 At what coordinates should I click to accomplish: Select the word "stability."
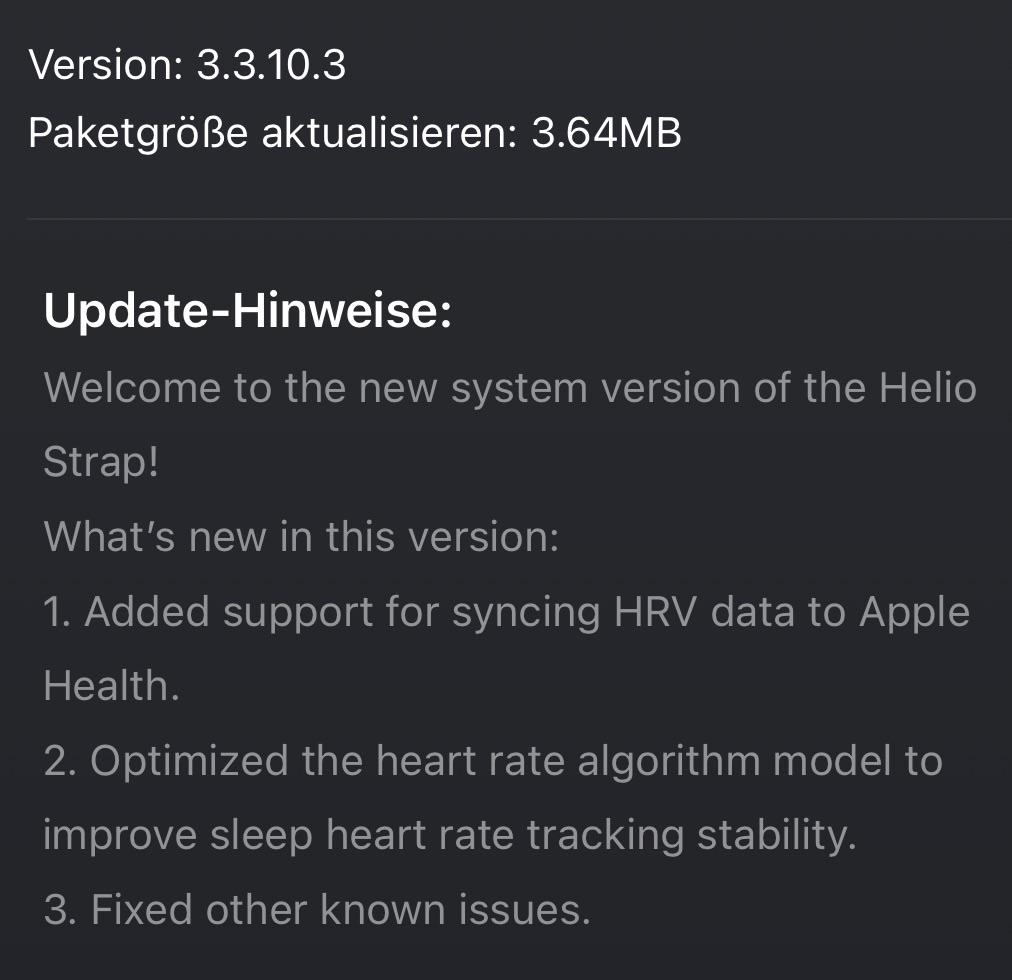(776, 836)
